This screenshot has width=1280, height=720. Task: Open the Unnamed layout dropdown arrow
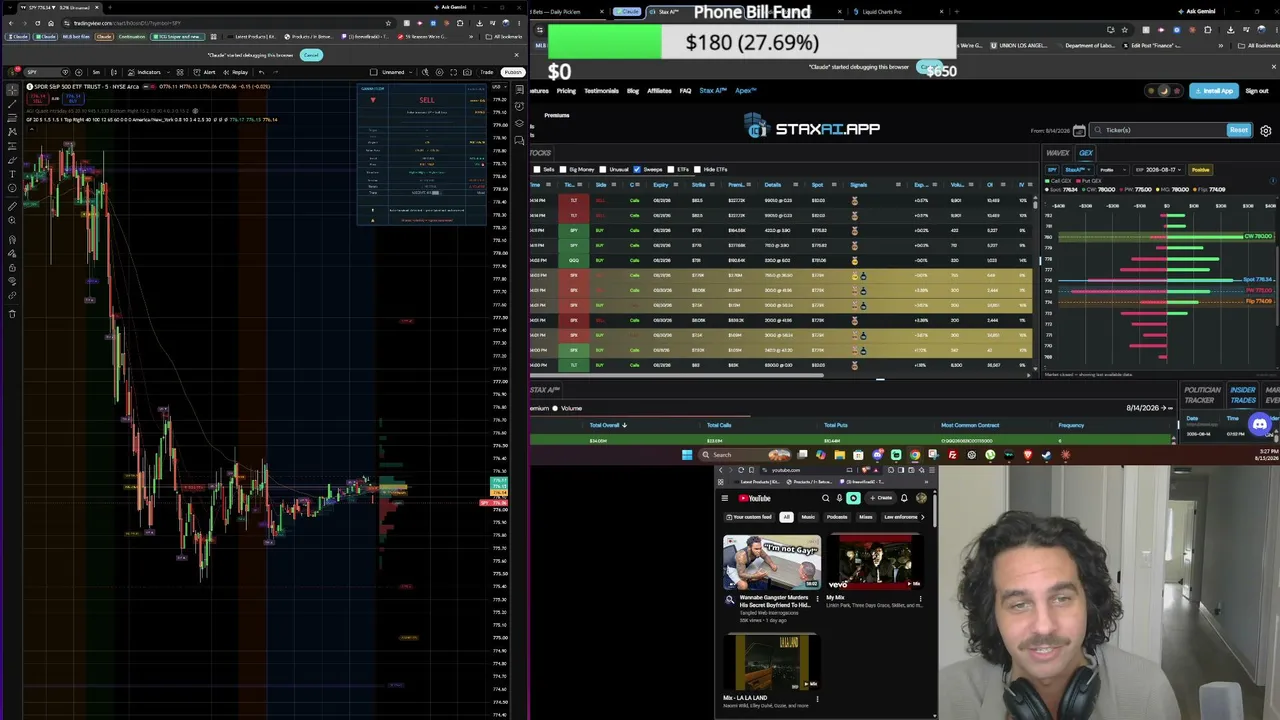tap(410, 72)
